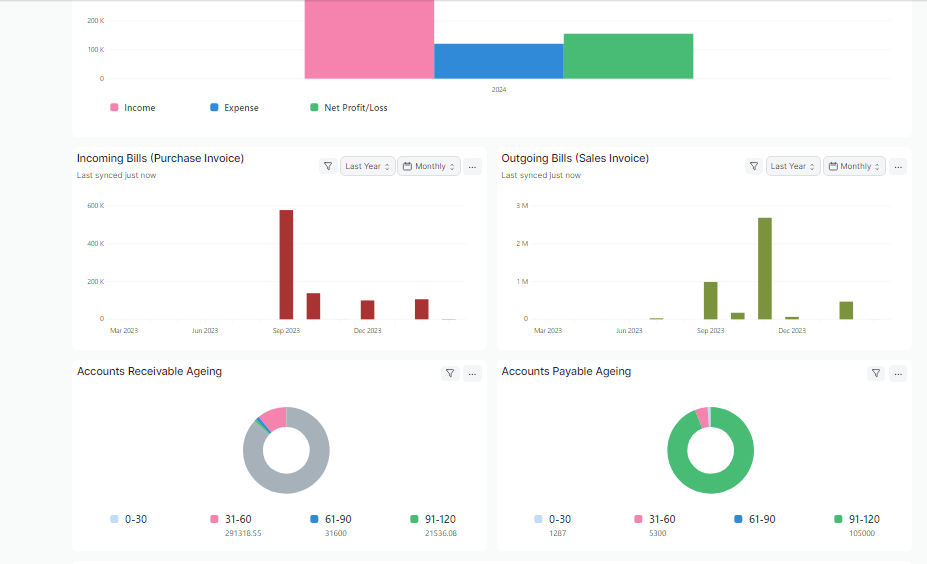The image size is (927, 564).
Task: Click the Outgoing Bills (Sales Invoice) title
Action: [575, 158]
